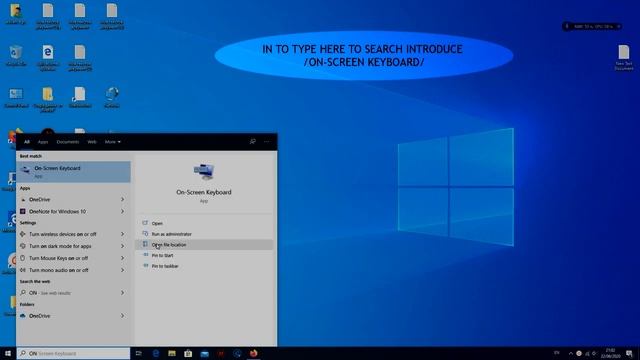
Task: Click the volume icon in system tray
Action: click(594, 353)
